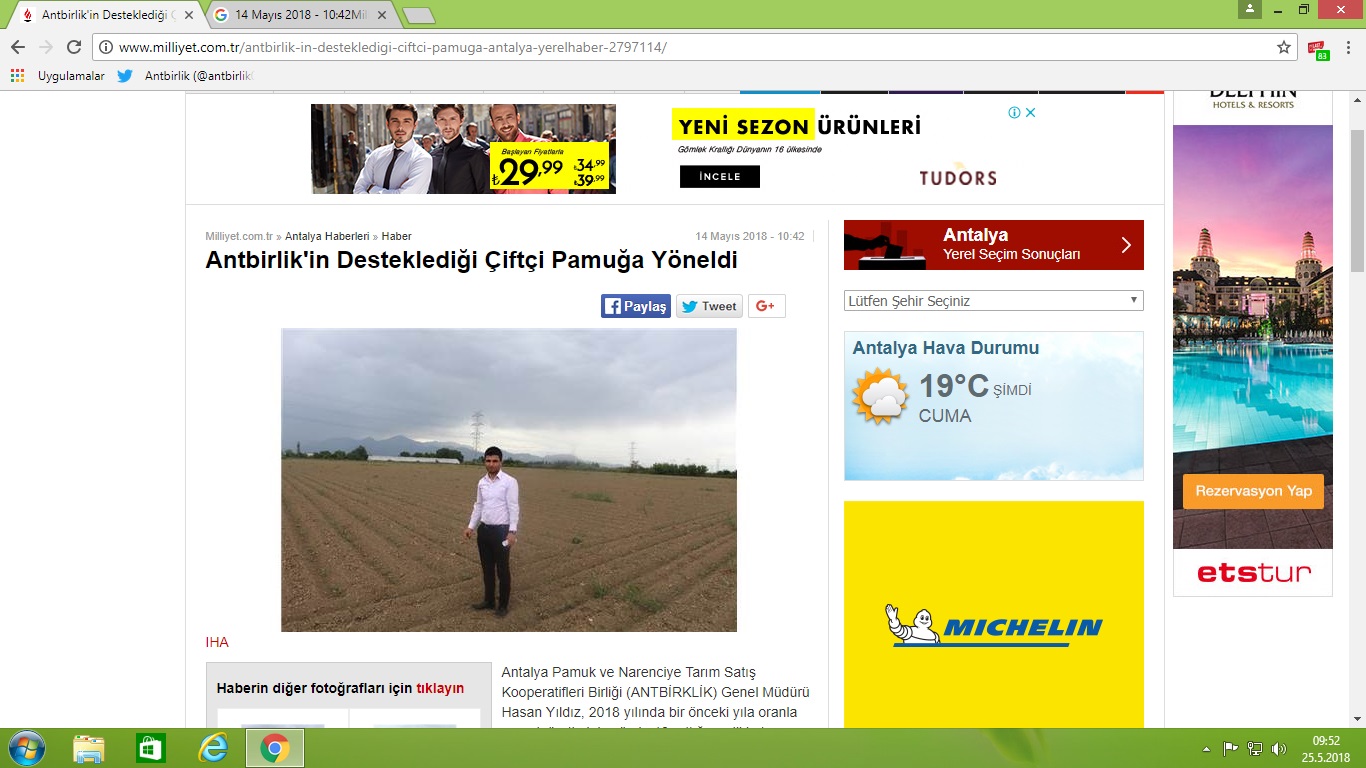Open the red browser extension icon
1366x768 pixels.
1318,48
